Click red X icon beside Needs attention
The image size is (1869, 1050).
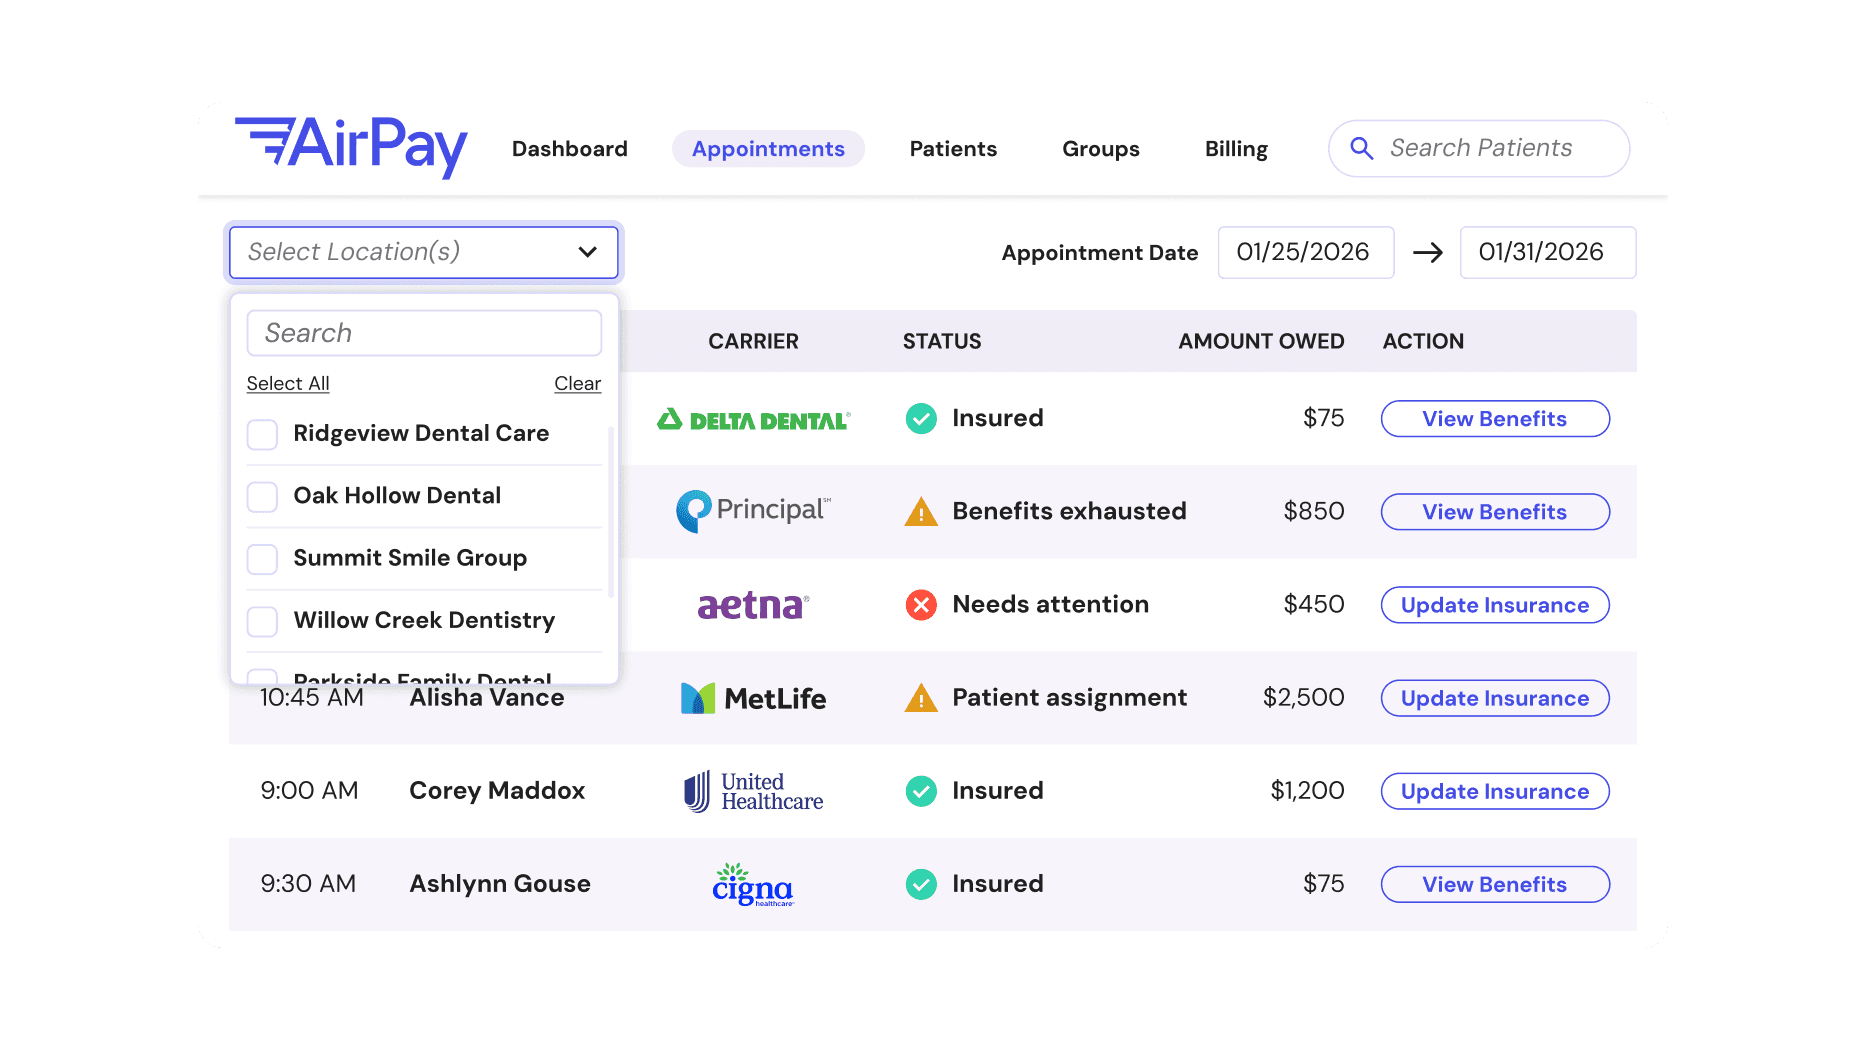click(921, 605)
